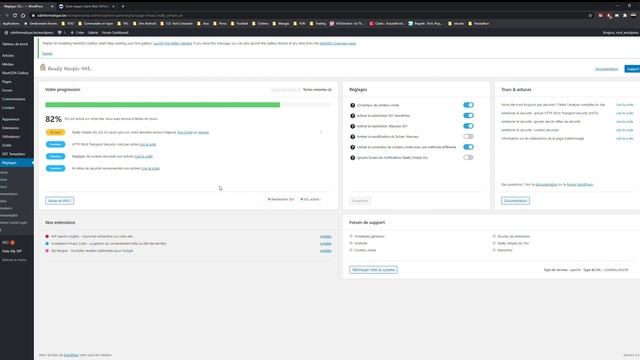
Task: Open the Perso bookmark folder
Action: [x=220, y=24]
